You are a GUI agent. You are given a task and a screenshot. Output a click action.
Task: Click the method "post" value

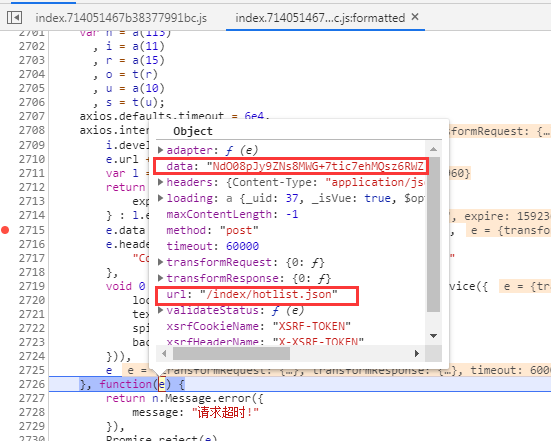click(x=239, y=231)
